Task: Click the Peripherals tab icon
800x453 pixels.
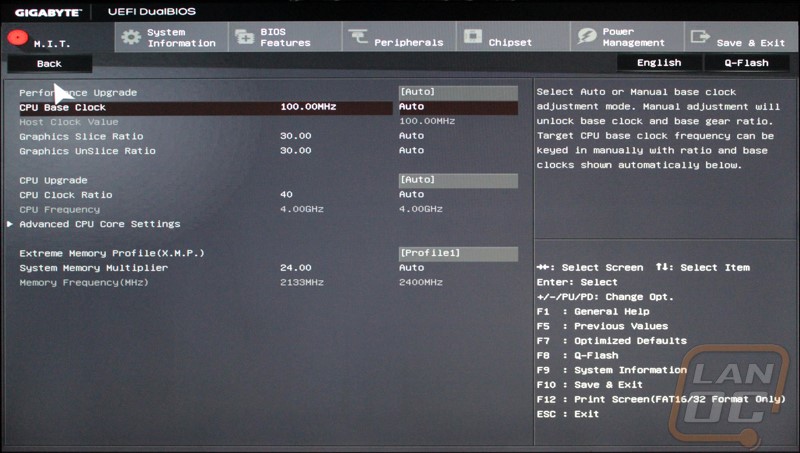Action: (358, 38)
